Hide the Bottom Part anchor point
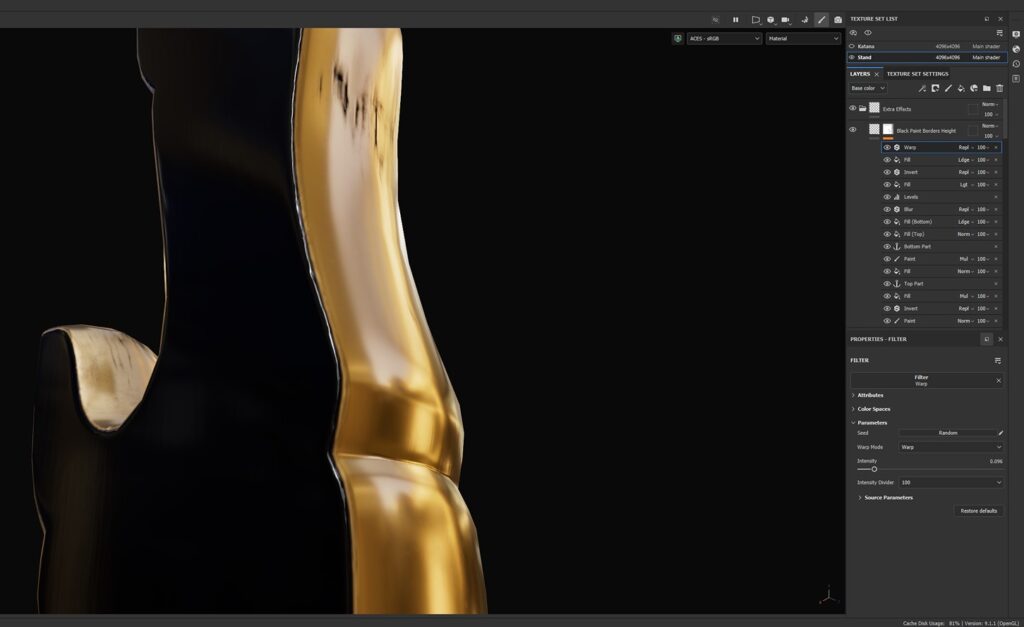Image resolution: width=1024 pixels, height=627 pixels. point(887,247)
